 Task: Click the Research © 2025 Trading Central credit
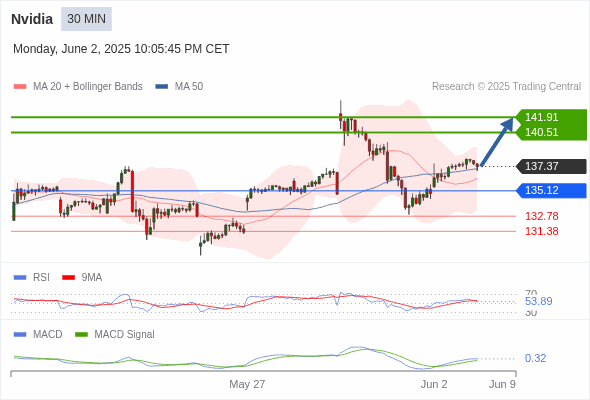[506, 87]
